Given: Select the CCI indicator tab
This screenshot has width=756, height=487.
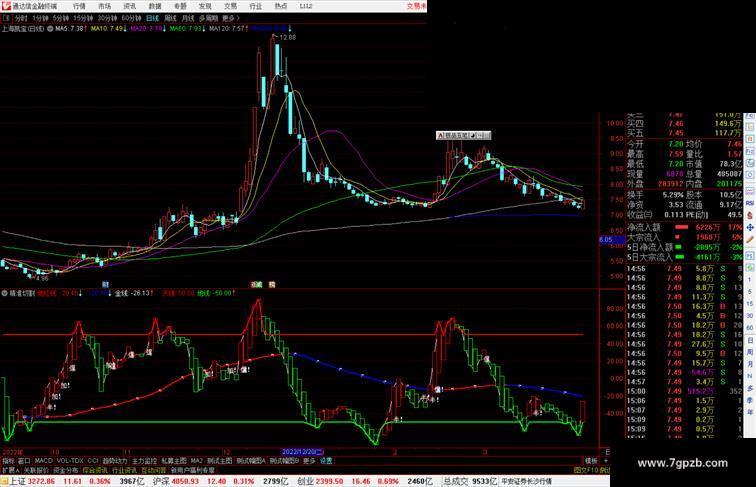Looking at the screenshot, I should [x=93, y=461].
